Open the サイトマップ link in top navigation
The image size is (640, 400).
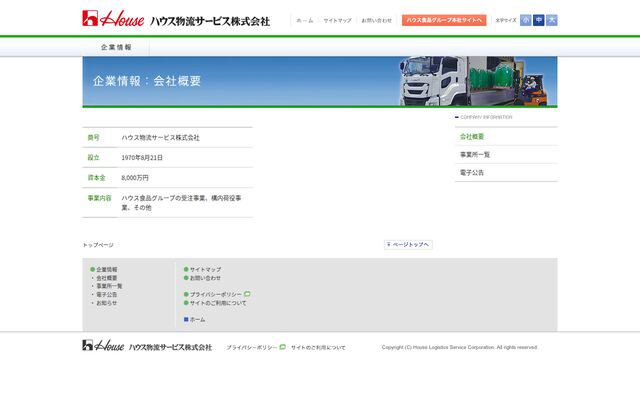pos(337,20)
